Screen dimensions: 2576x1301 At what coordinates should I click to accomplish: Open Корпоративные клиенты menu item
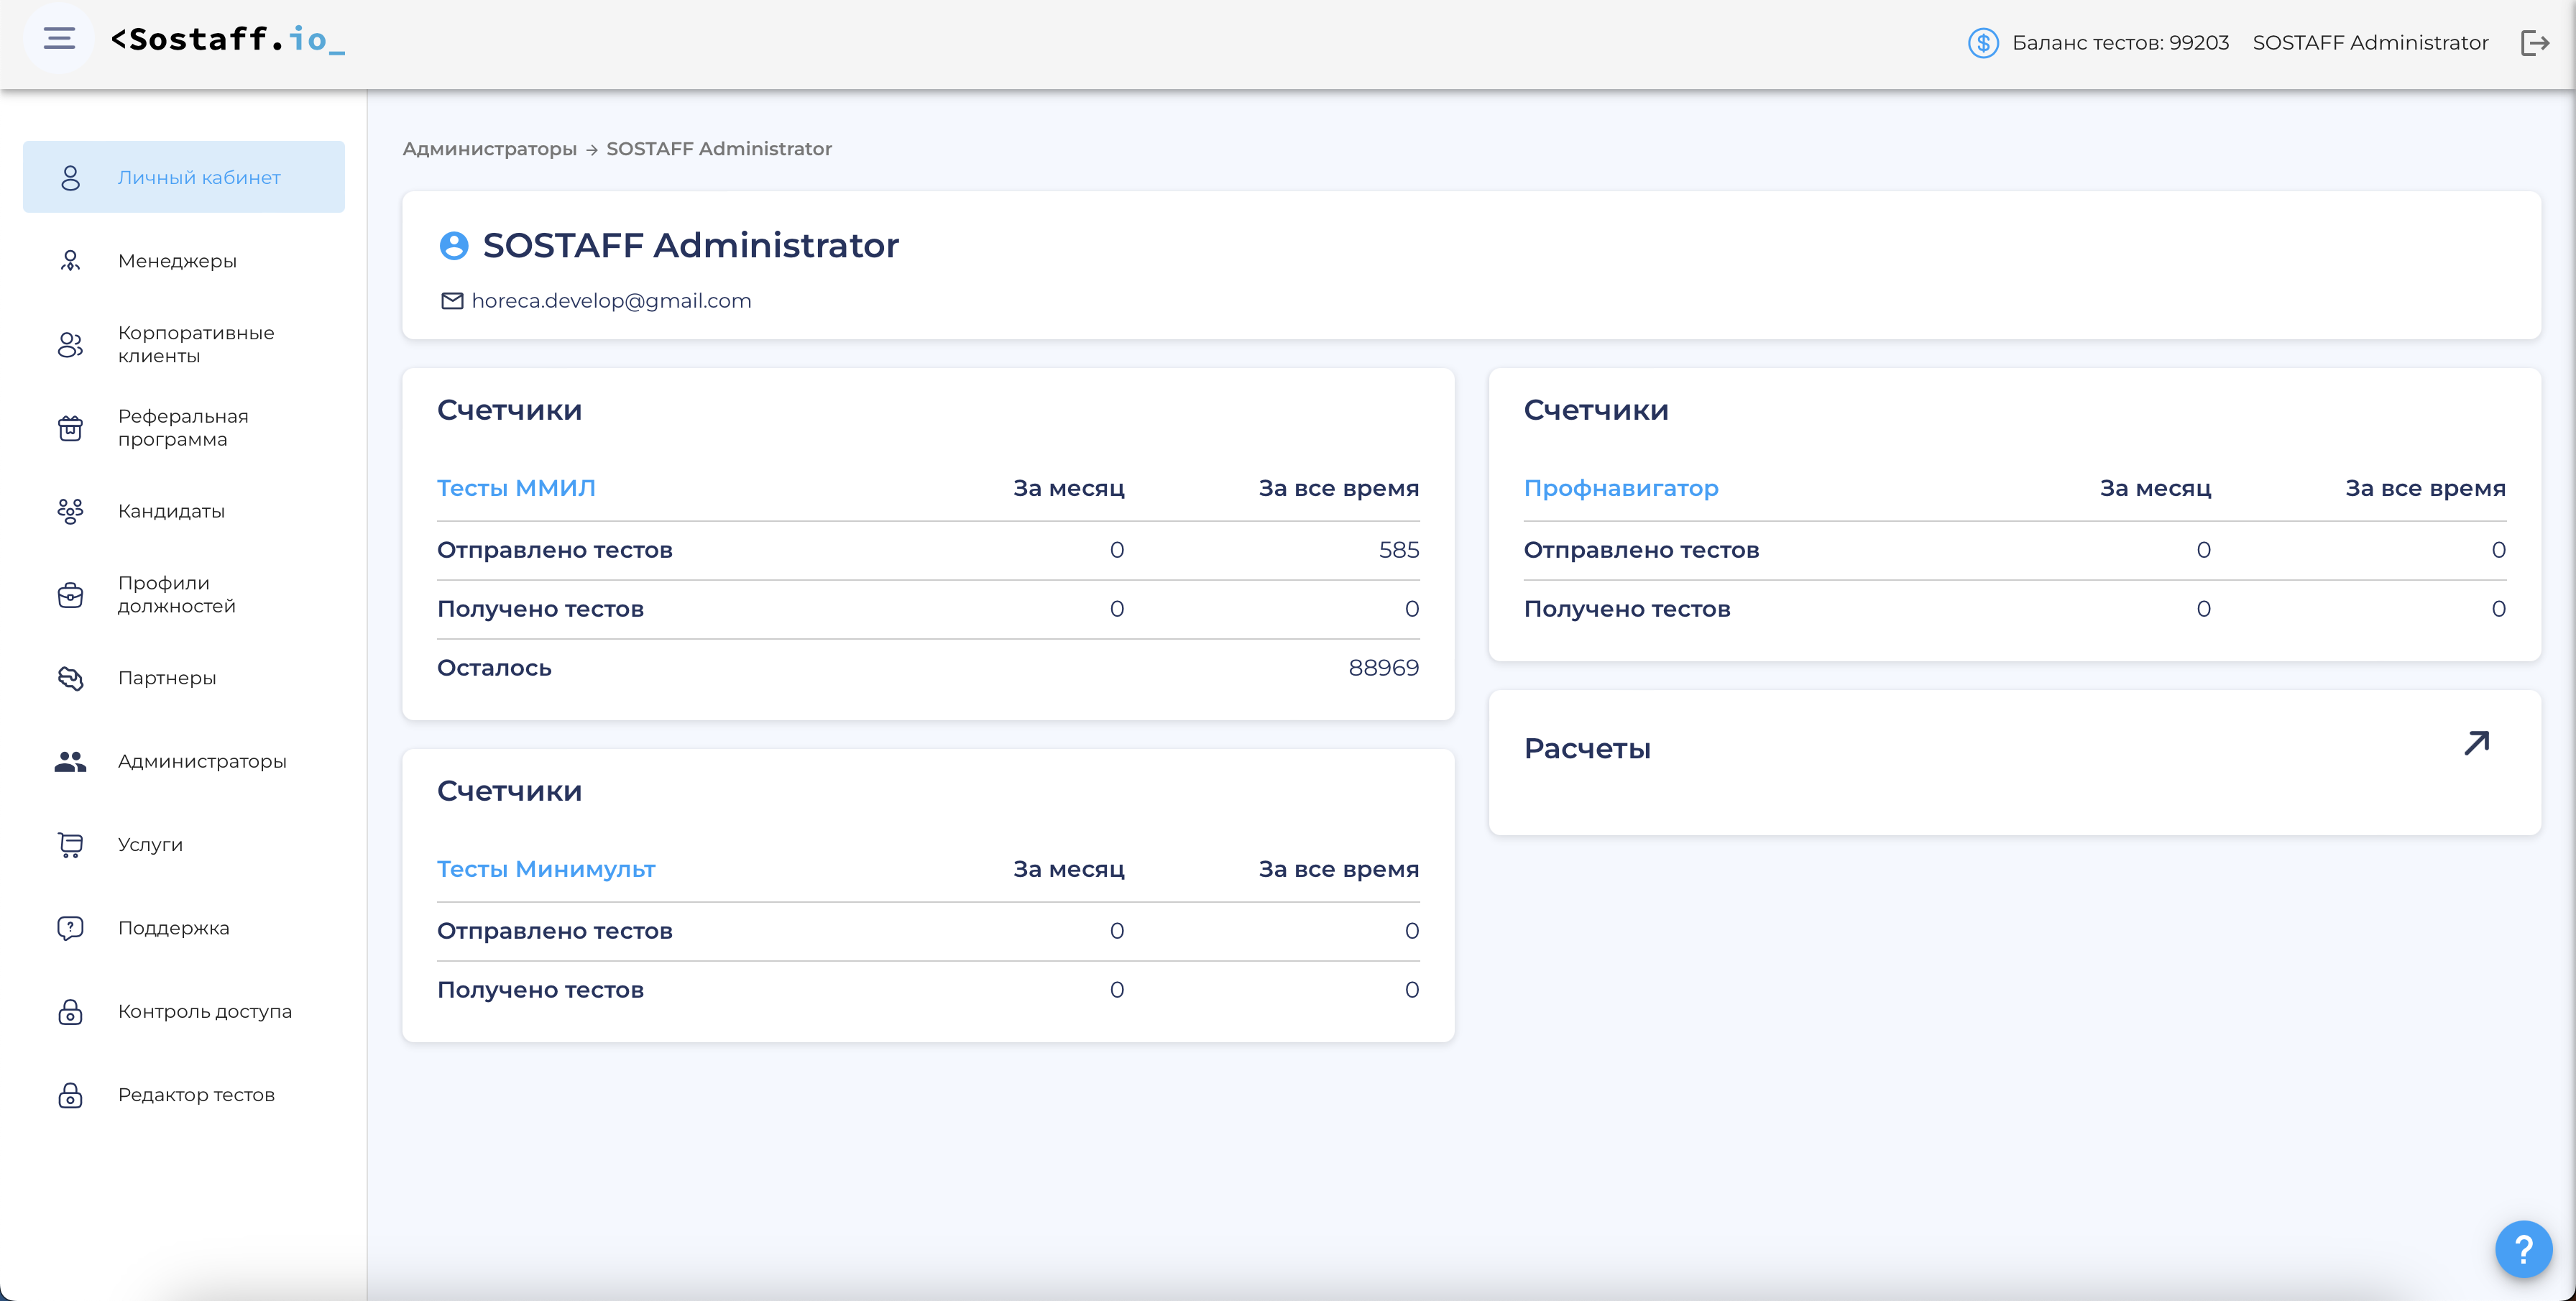tap(184, 344)
